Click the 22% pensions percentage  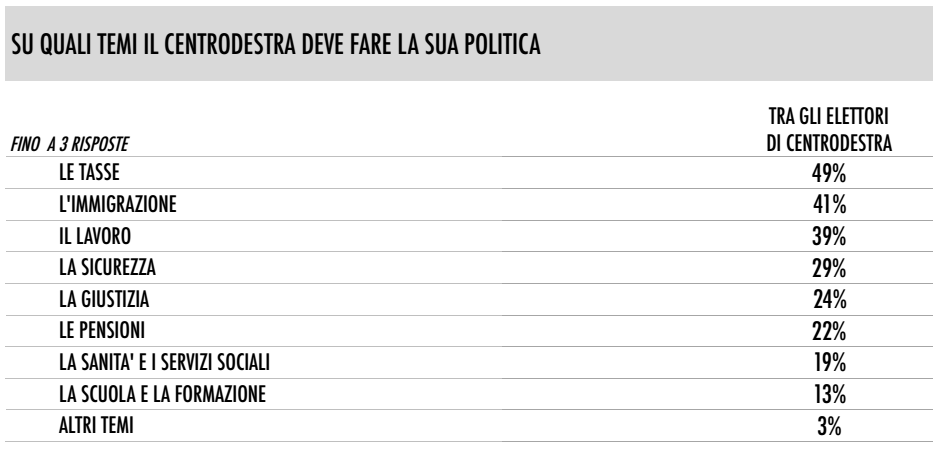828,332
